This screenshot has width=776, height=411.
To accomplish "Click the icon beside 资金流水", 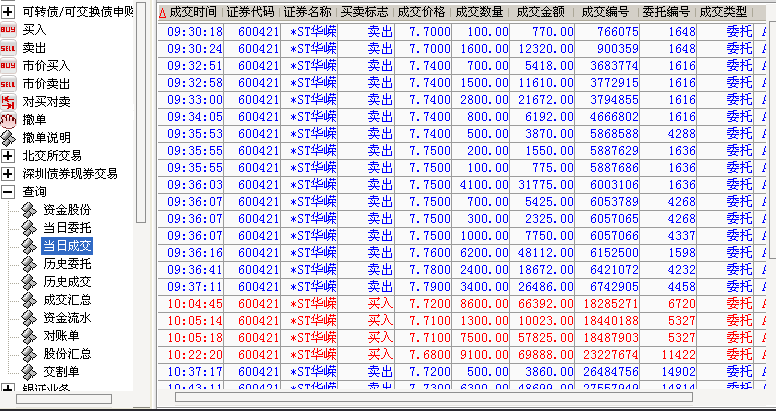I will [29, 317].
